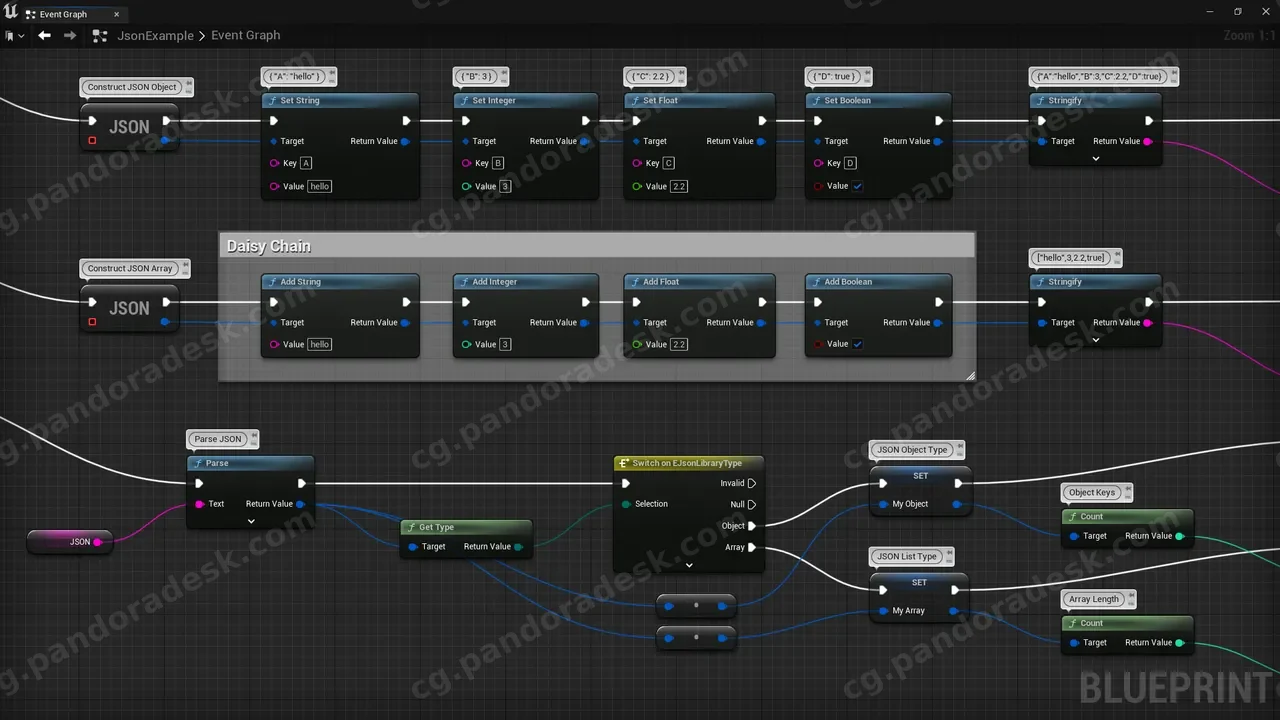Click the Selection input pin on Switch node
The image size is (1280, 720).
click(626, 504)
